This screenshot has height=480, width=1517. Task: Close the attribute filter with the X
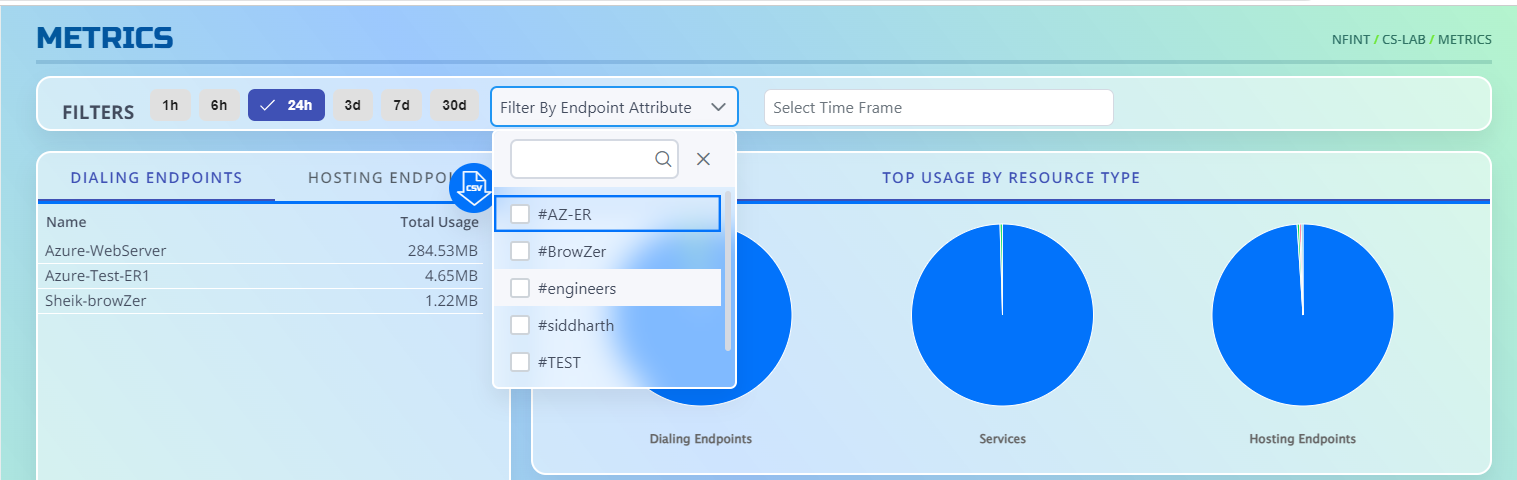coord(703,159)
